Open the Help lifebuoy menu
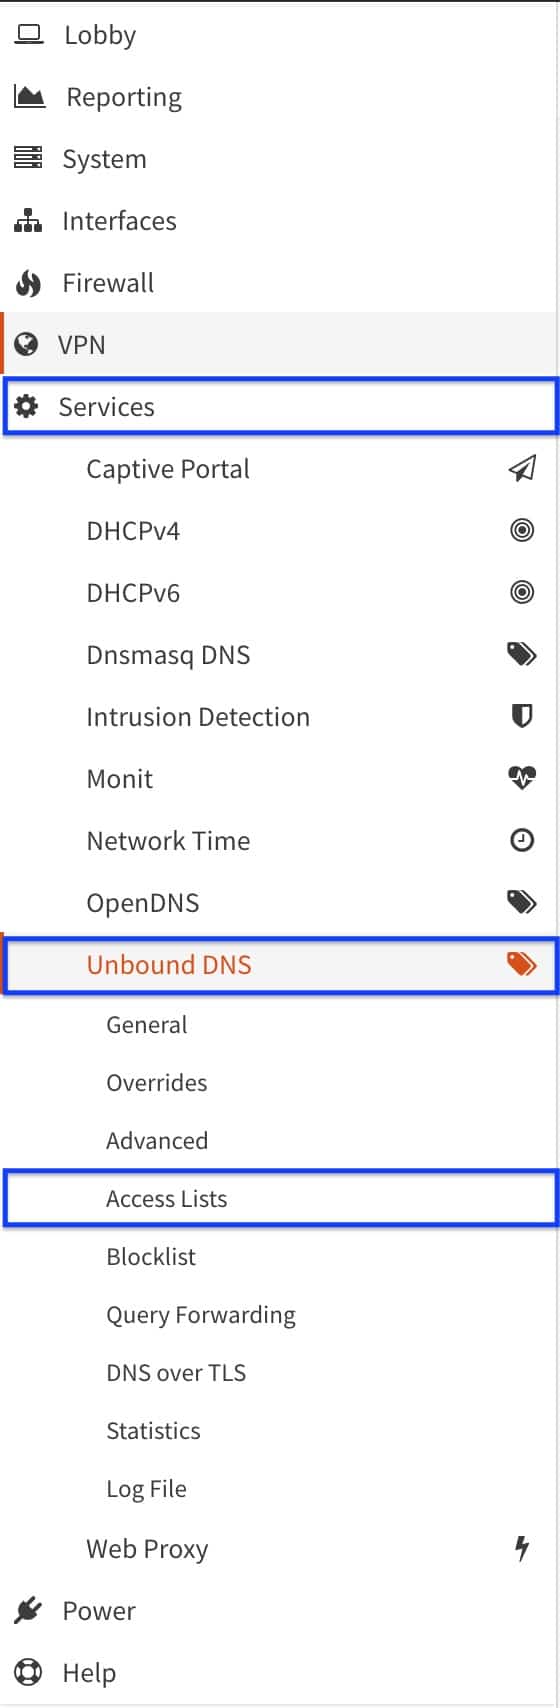The width and height of the screenshot is (560, 1708). (280, 1672)
